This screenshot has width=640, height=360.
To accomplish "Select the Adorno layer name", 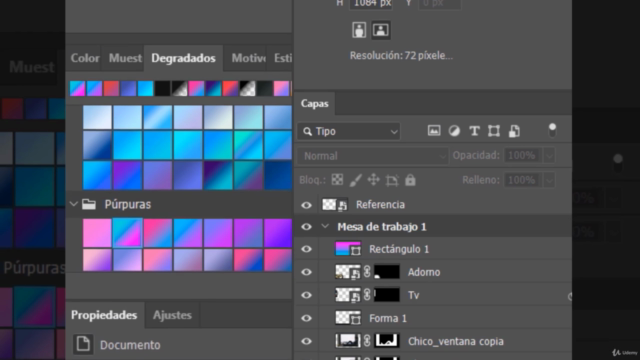I will coord(424,272).
